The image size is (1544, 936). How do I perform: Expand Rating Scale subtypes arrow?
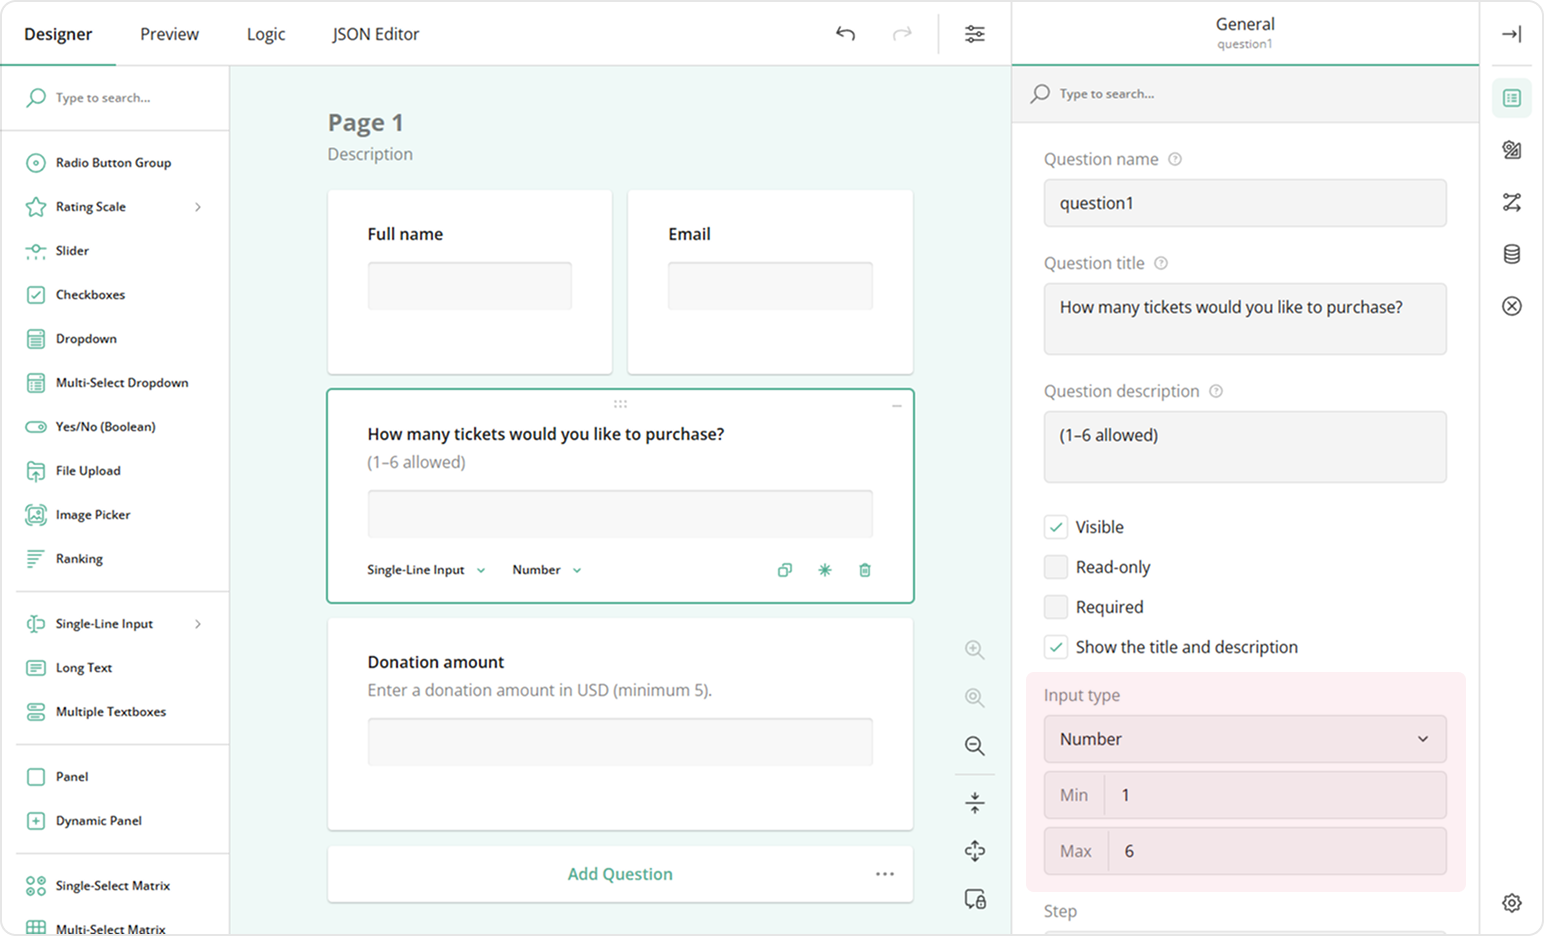(x=198, y=207)
